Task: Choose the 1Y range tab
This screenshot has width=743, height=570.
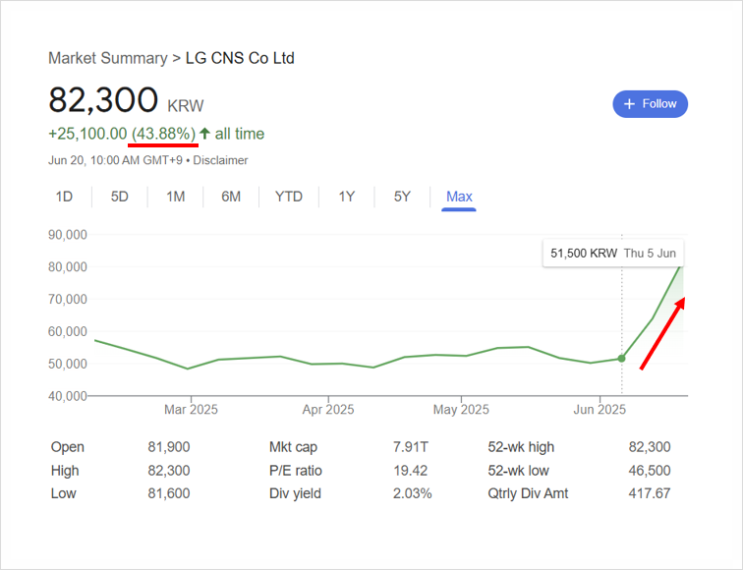Action: (x=346, y=196)
